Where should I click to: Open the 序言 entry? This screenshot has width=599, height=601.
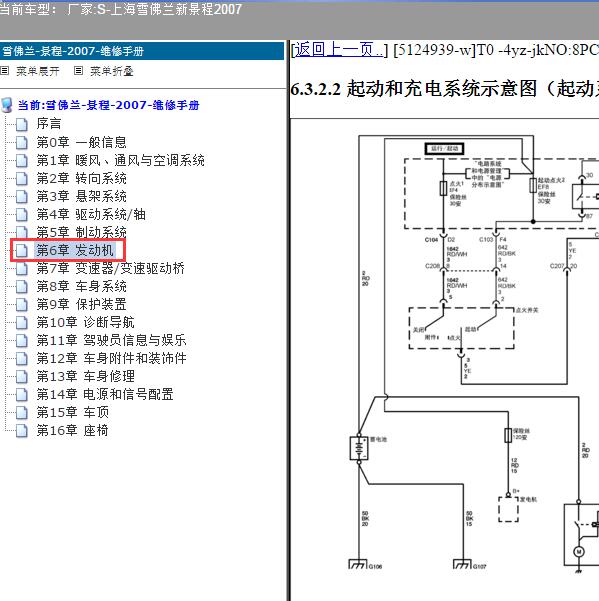pyautogui.click(x=49, y=124)
